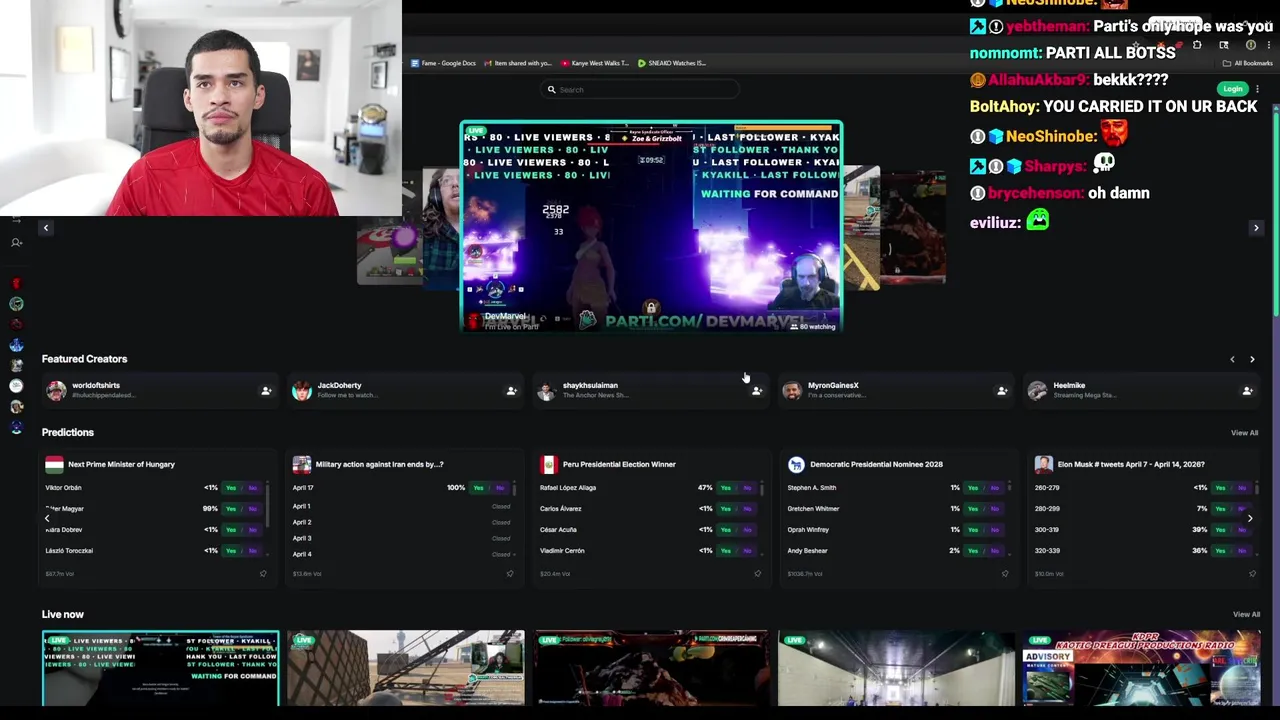The height and width of the screenshot is (720, 1280).
Task: Open KDPR radio Live now thumbnail
Action: click(x=1141, y=668)
